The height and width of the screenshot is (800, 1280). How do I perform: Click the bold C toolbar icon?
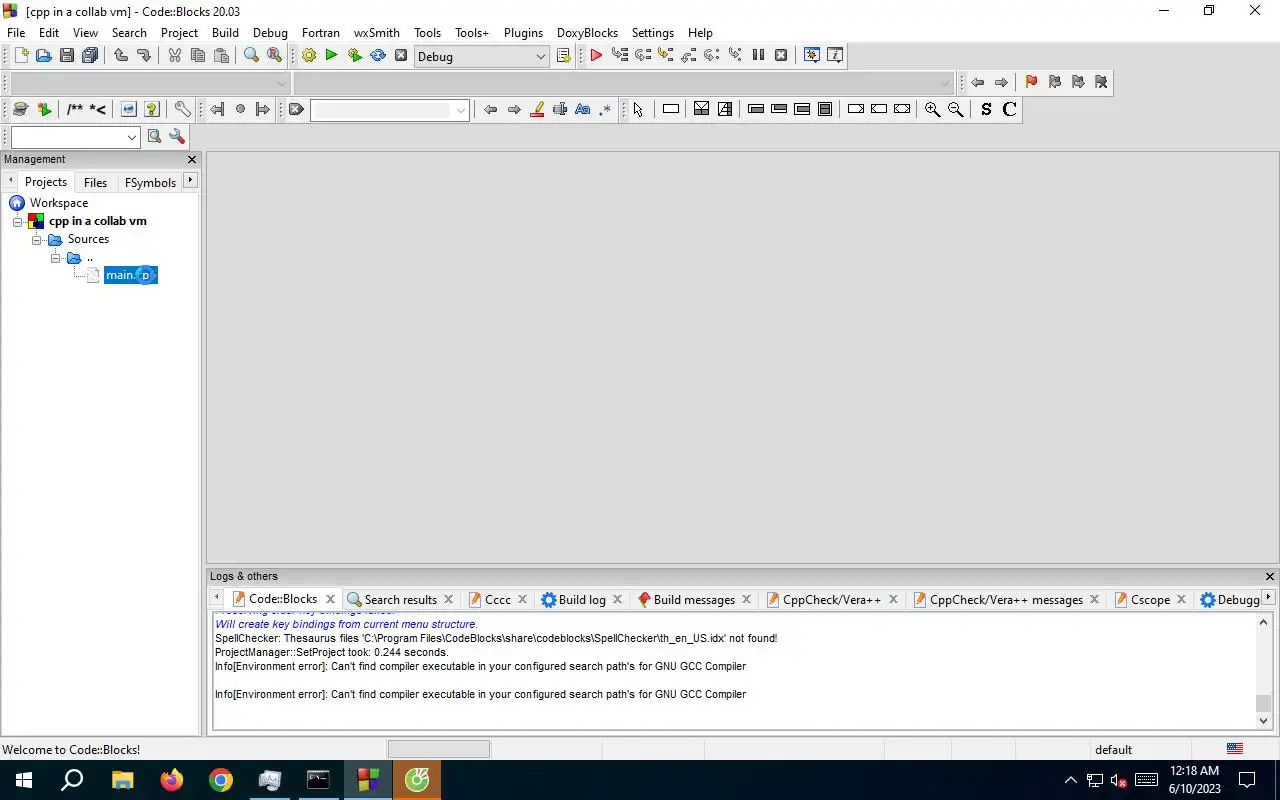pyautogui.click(x=1009, y=109)
